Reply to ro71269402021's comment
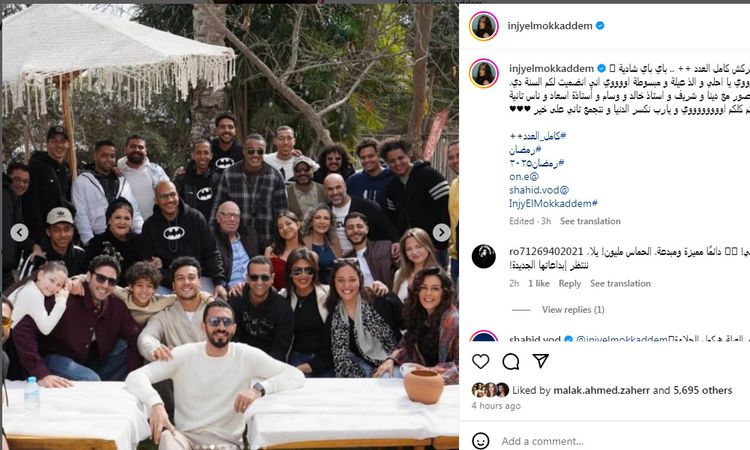 (570, 284)
